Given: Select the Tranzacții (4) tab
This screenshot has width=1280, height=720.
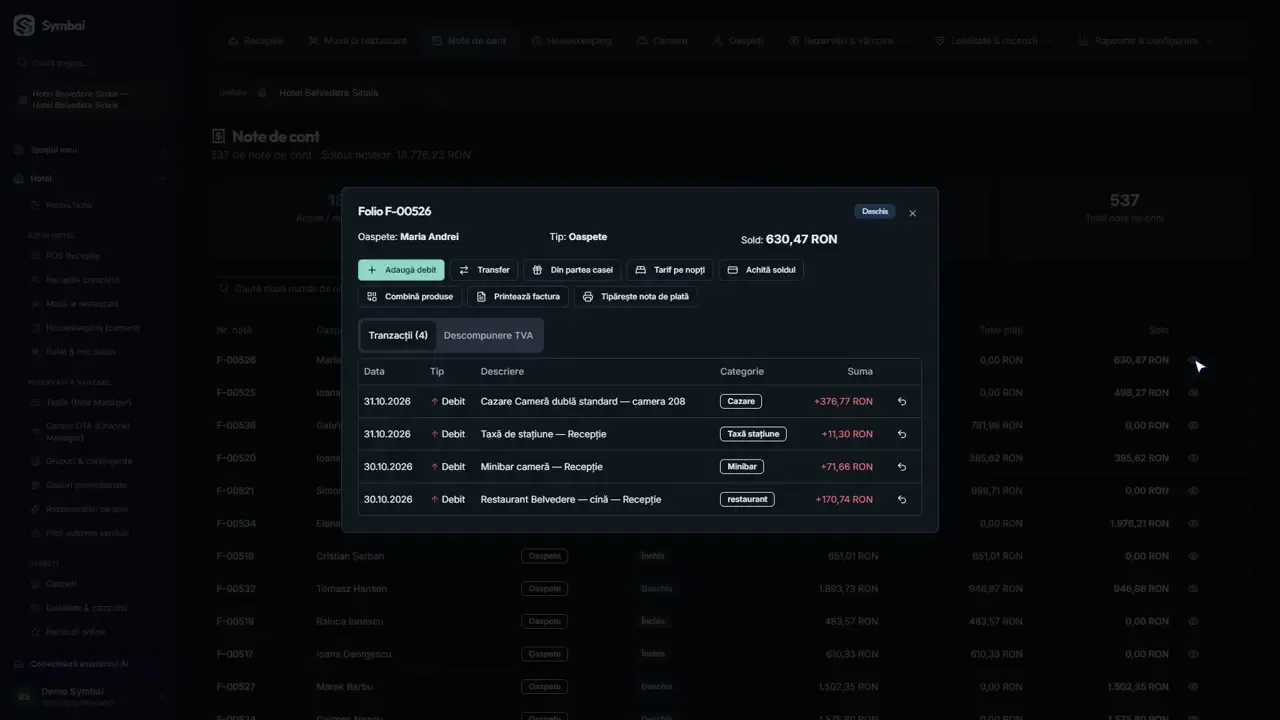Looking at the screenshot, I should click(x=398, y=335).
